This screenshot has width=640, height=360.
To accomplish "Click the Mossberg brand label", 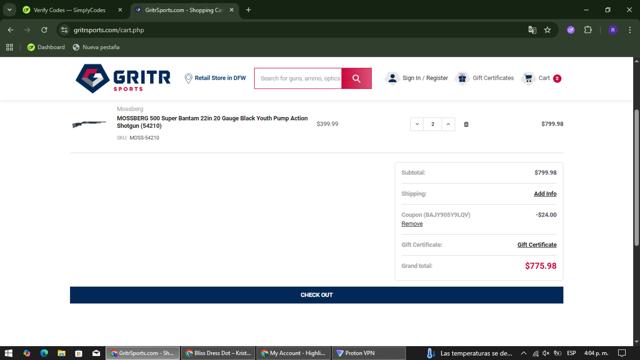I will 130,109.
